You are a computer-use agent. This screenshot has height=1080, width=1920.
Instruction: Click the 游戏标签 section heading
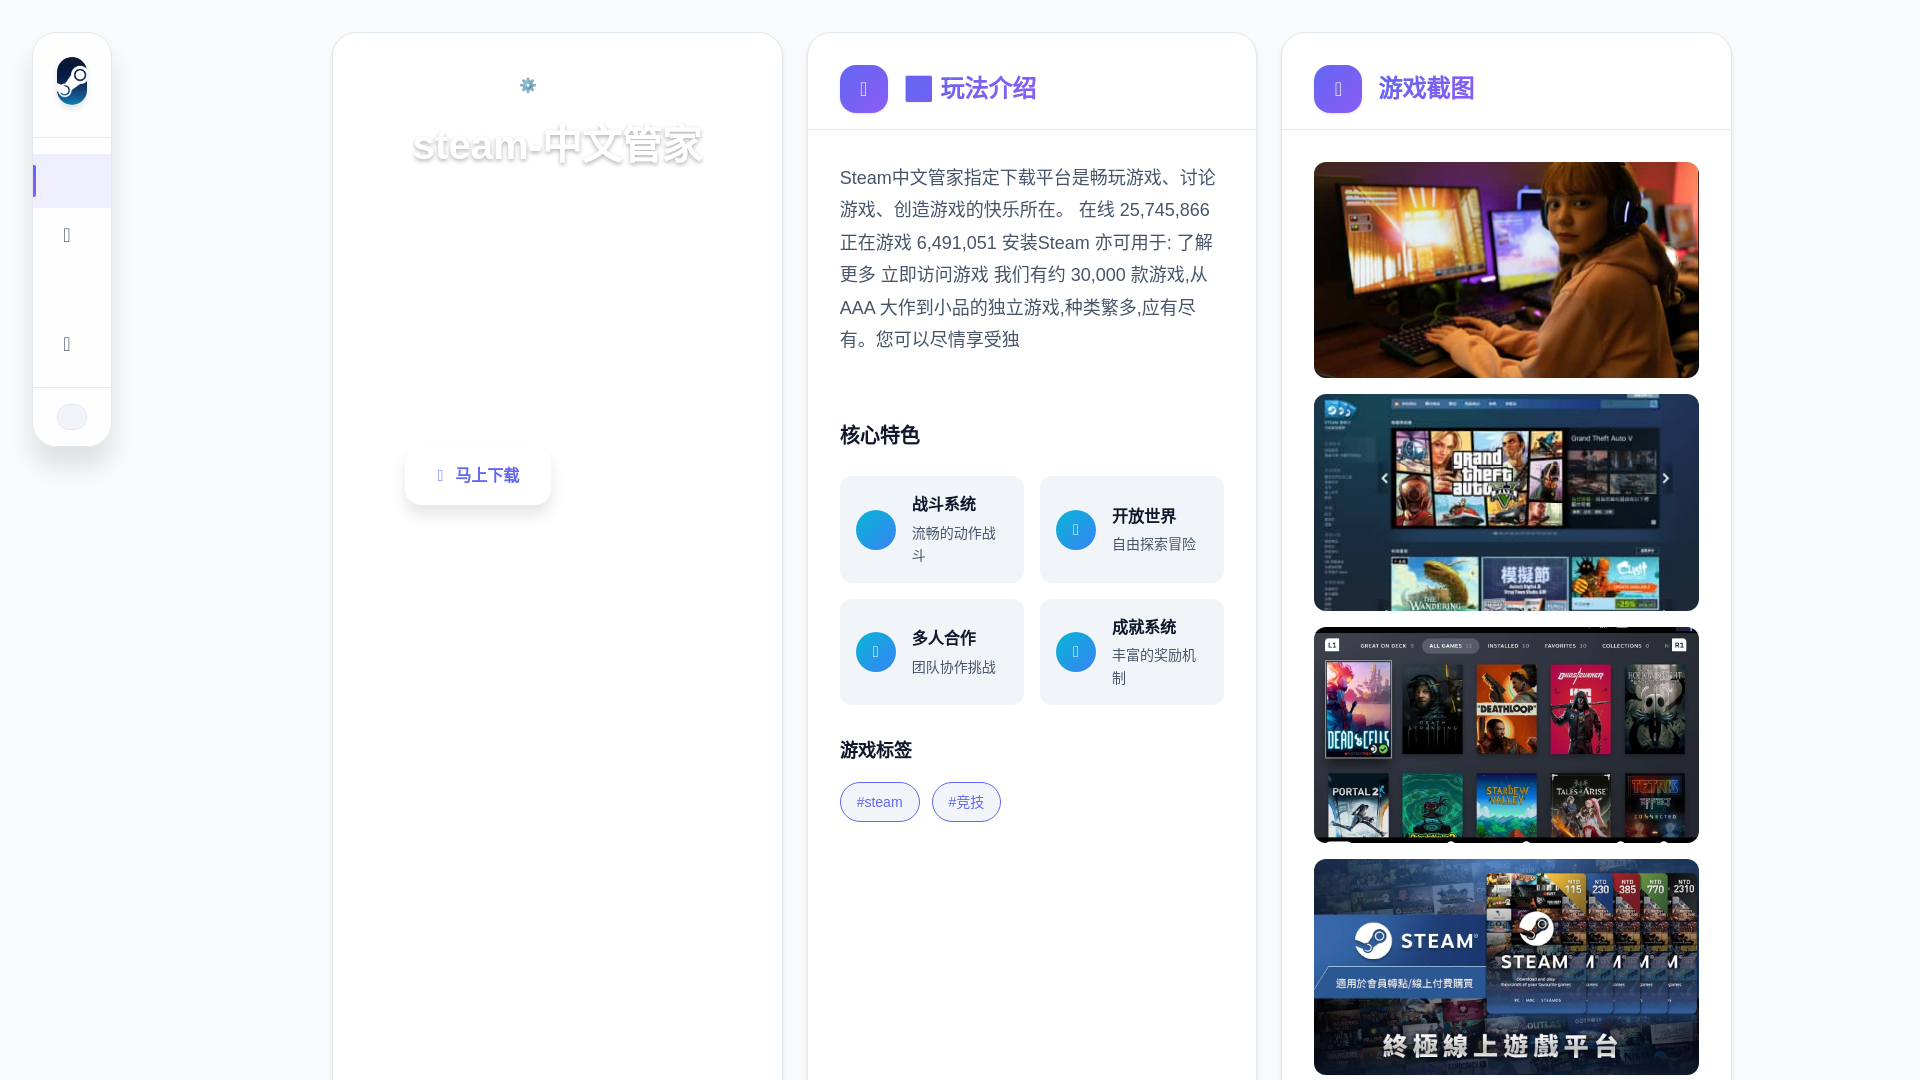click(876, 750)
